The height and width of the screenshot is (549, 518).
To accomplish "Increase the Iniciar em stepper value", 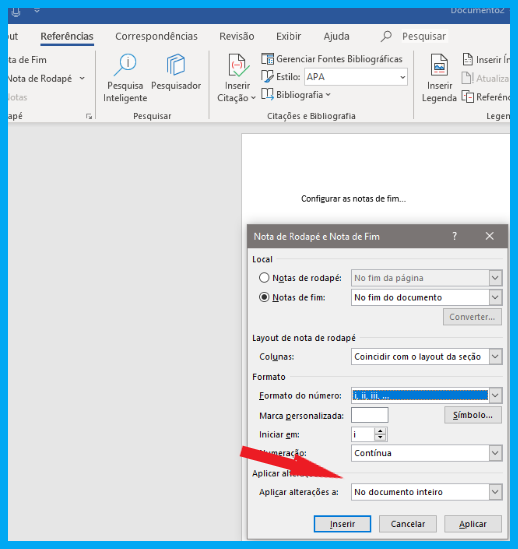I will pyautogui.click(x=380, y=431).
